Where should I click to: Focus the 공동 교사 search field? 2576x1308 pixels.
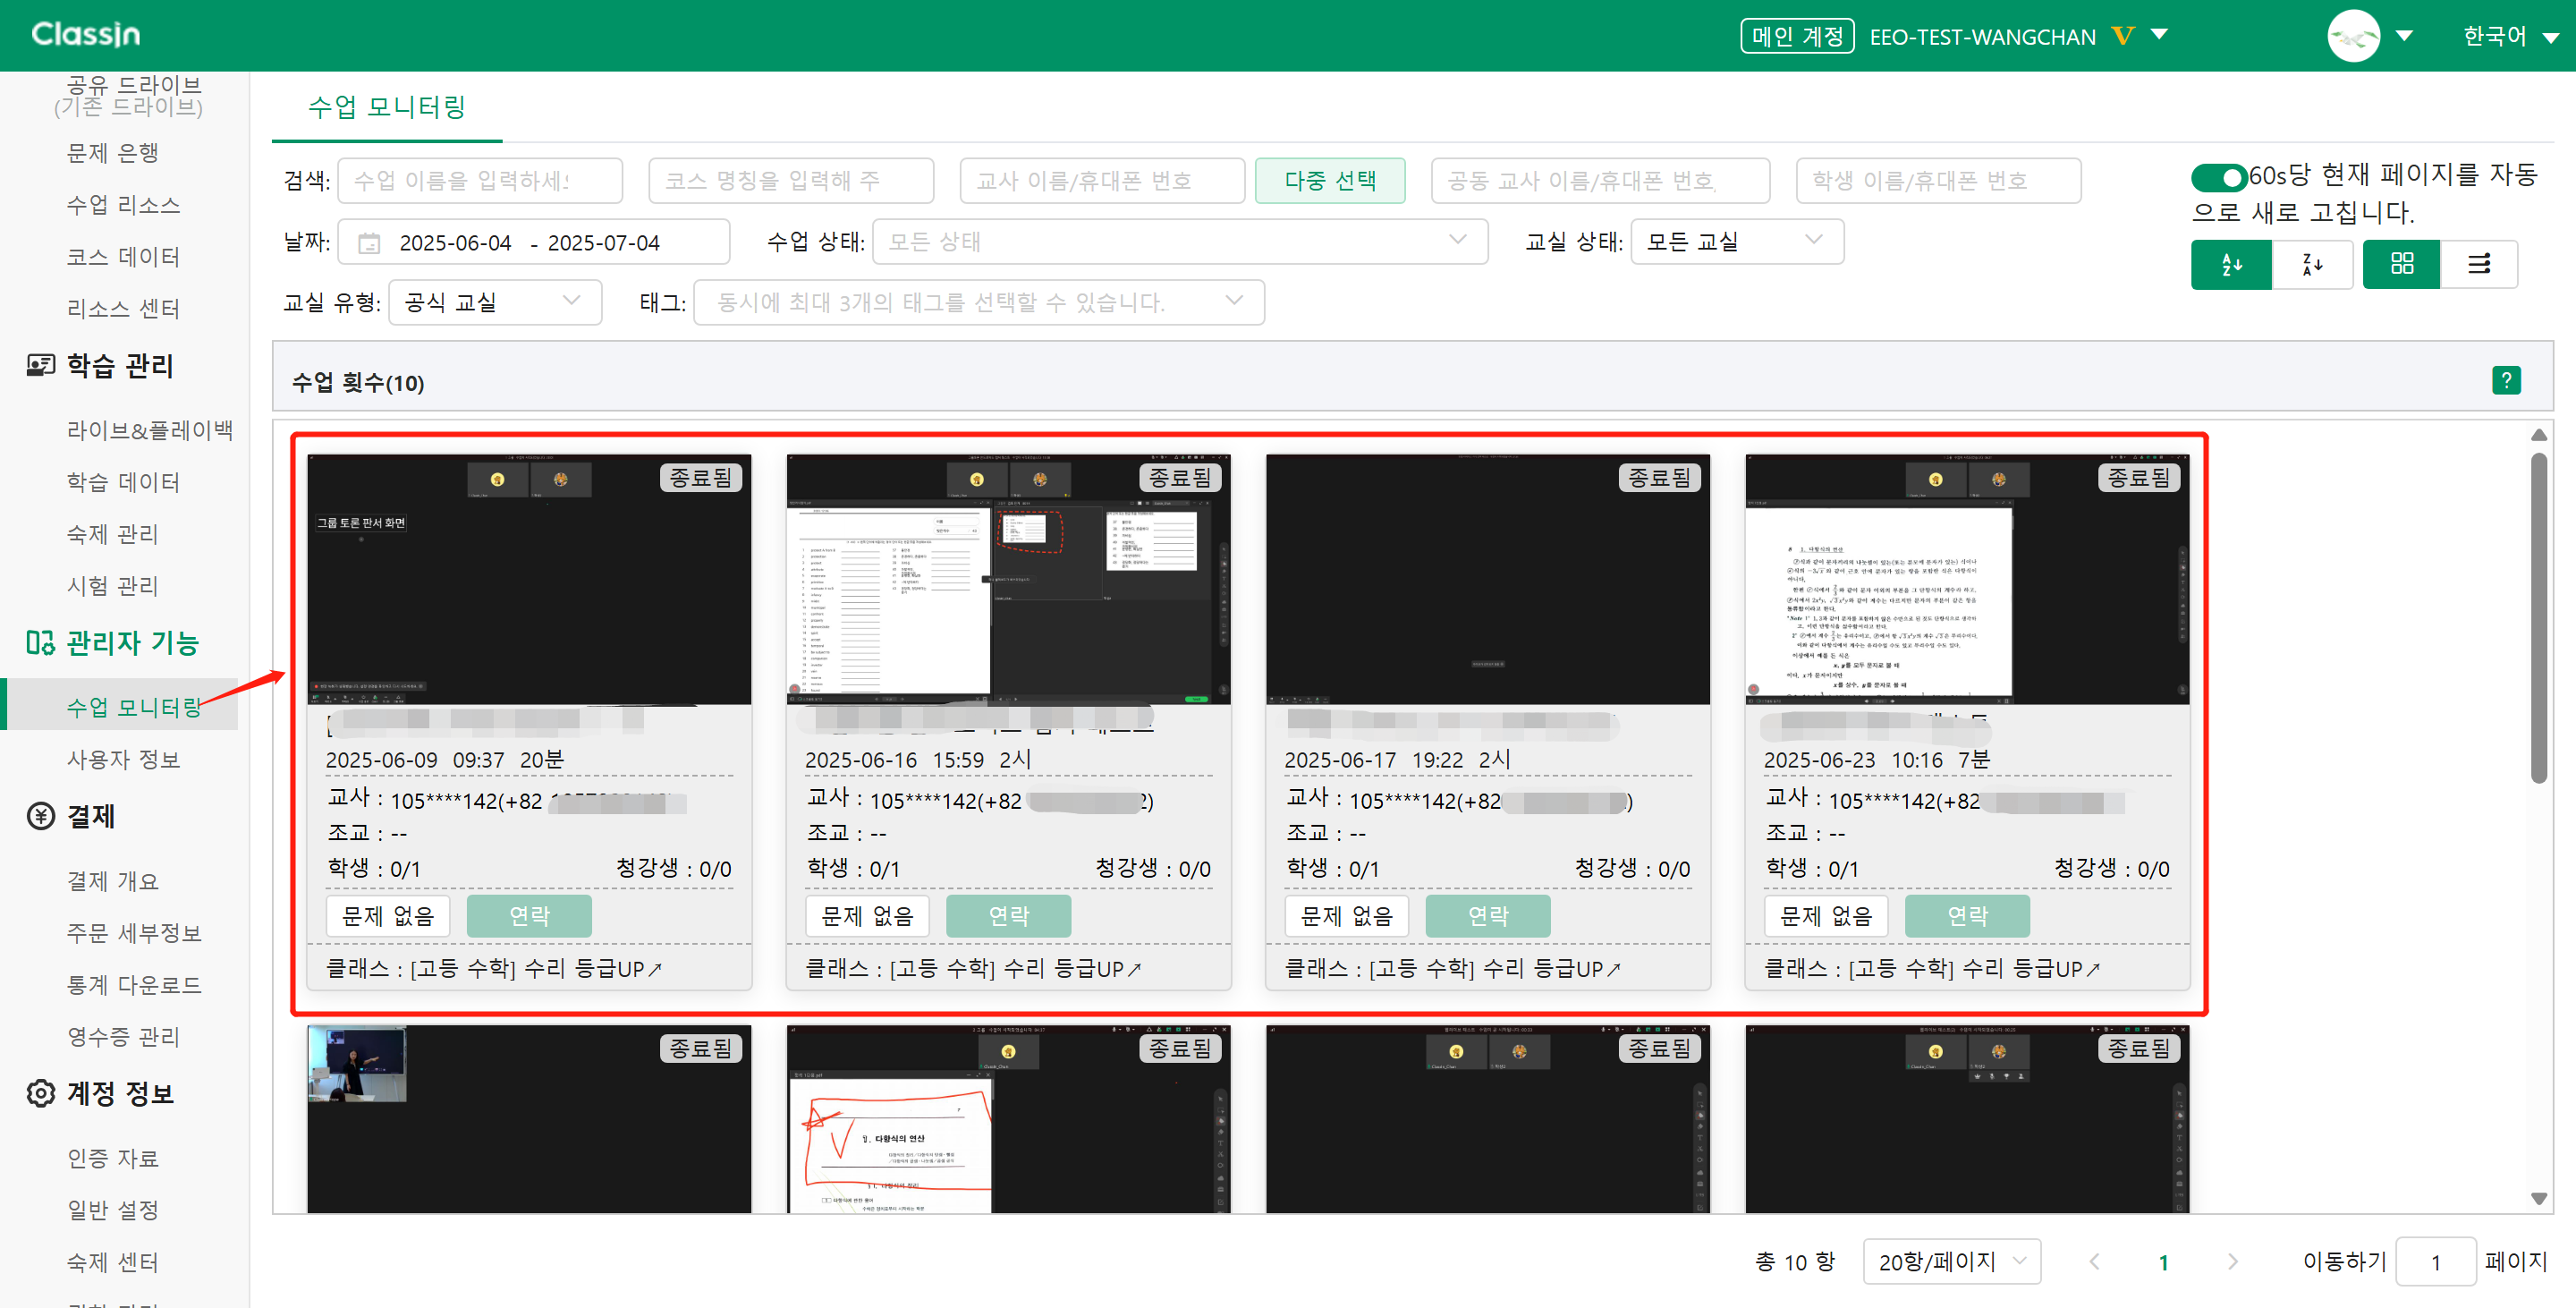click(1600, 180)
